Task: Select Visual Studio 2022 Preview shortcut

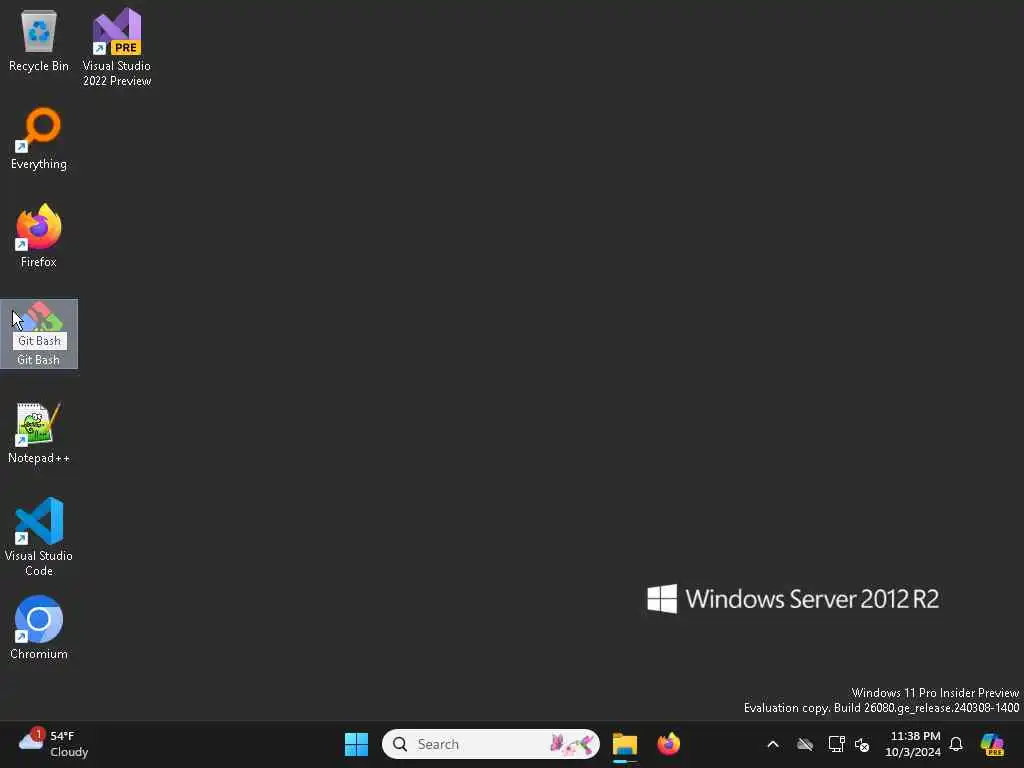Action: click(x=117, y=47)
